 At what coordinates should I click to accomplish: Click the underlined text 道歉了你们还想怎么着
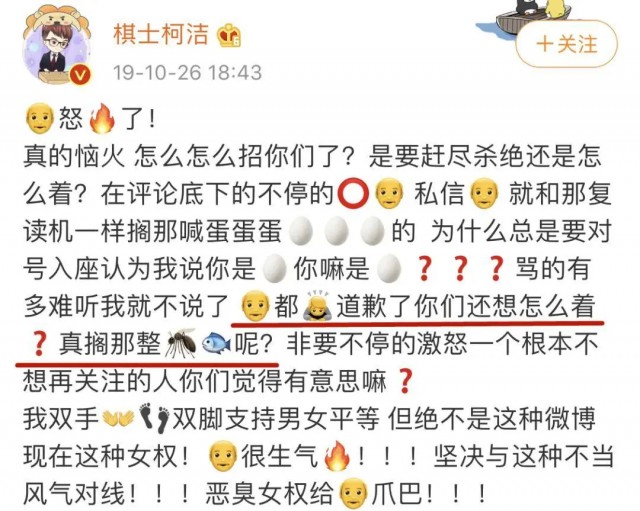[x=465, y=305]
